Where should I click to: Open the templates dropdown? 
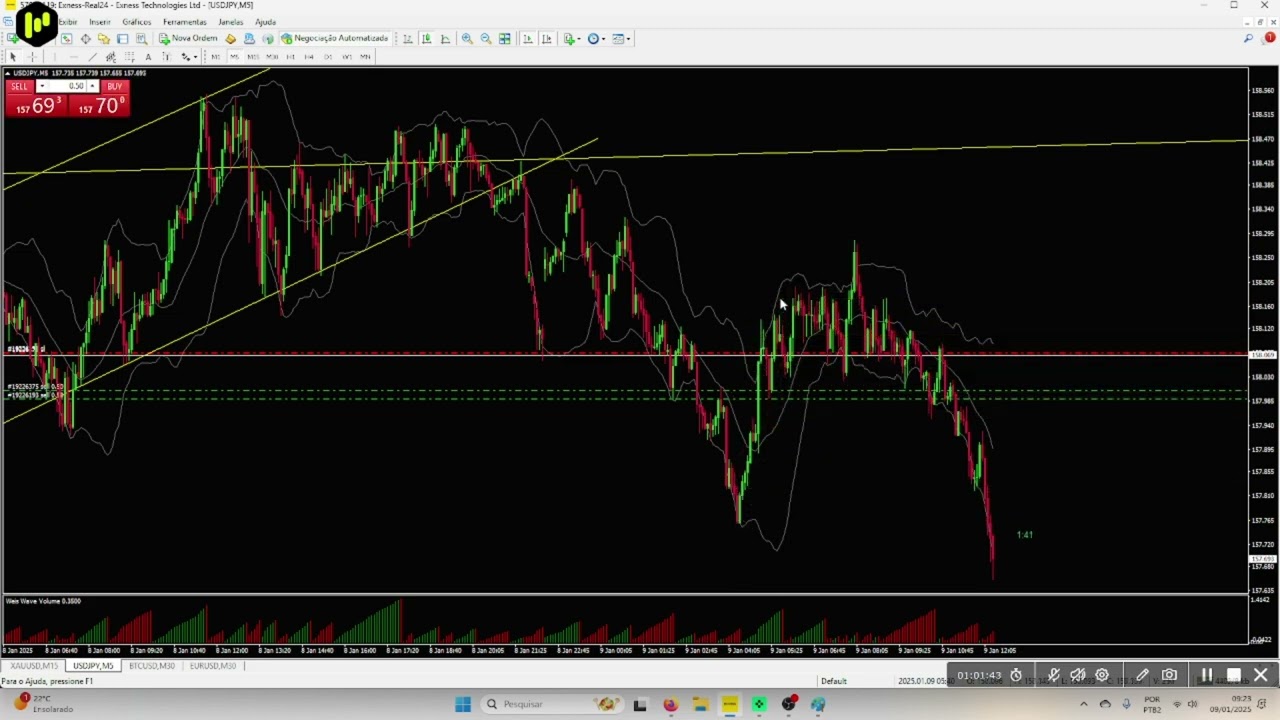point(622,38)
